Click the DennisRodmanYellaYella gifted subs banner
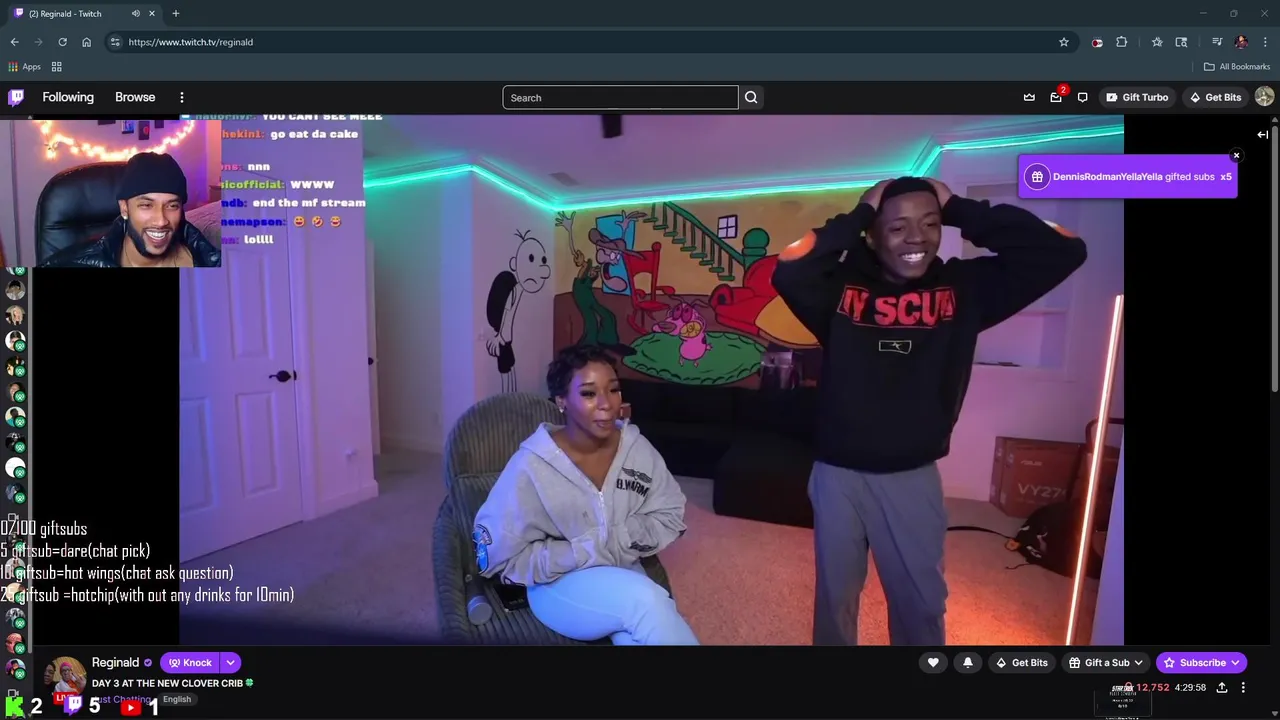The image size is (1280, 720). pos(1127,177)
